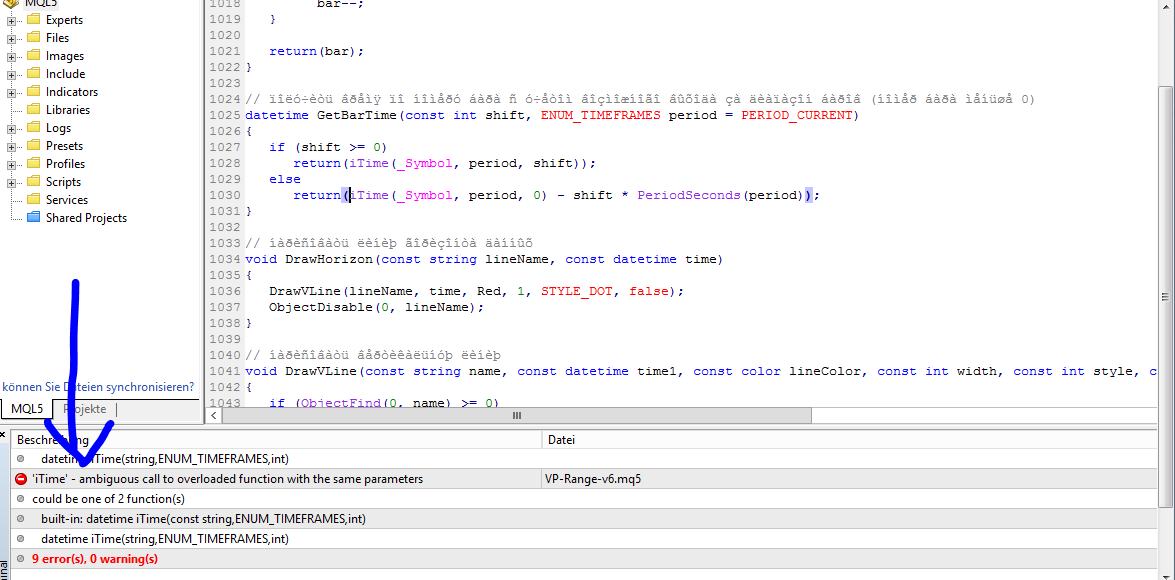Viewport: 1175px width, 580px height.
Task: Expand the Files tree node
Action: point(11,38)
